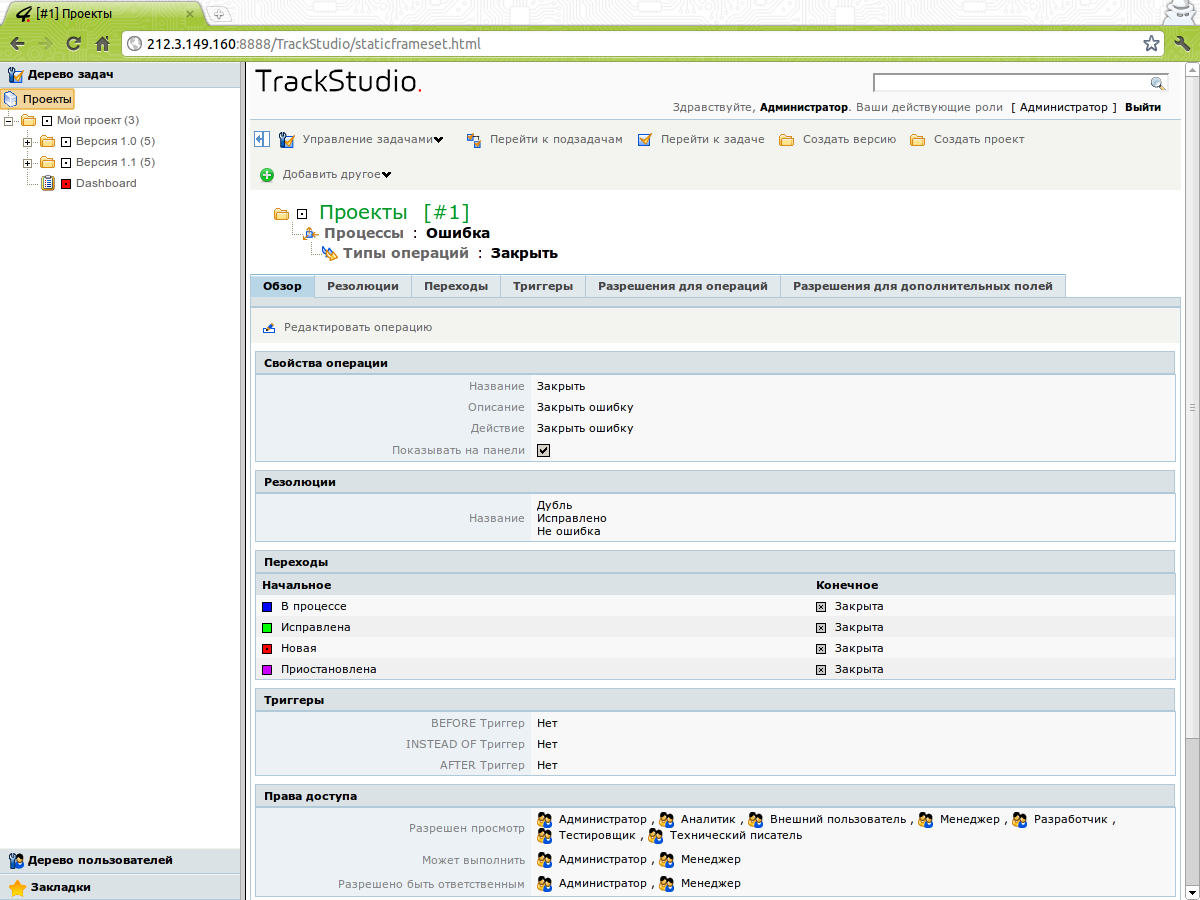1200x900 pixels.
Task: Click the pencil icon for Редактировать операцию
Action: tap(269, 328)
